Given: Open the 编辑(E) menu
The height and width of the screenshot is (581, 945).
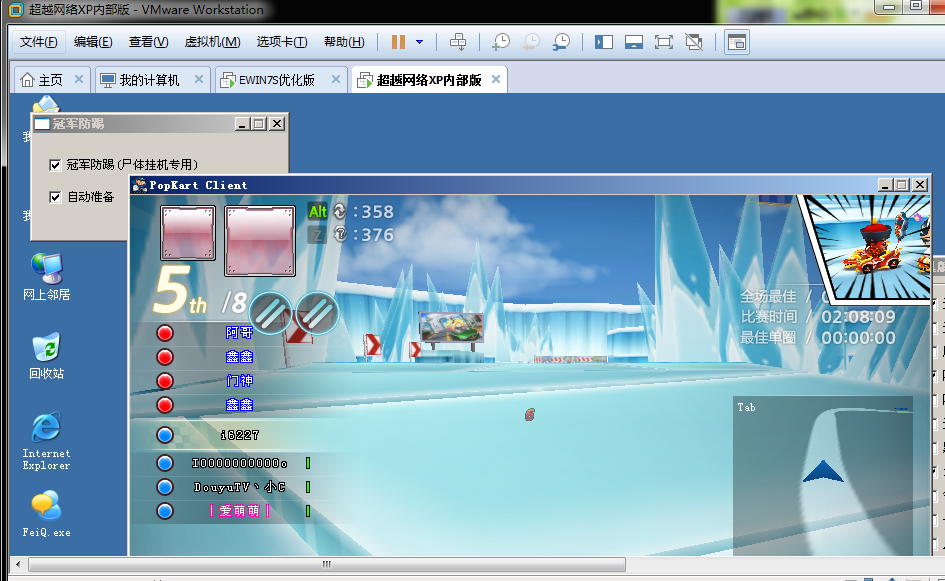Looking at the screenshot, I should (x=93, y=42).
